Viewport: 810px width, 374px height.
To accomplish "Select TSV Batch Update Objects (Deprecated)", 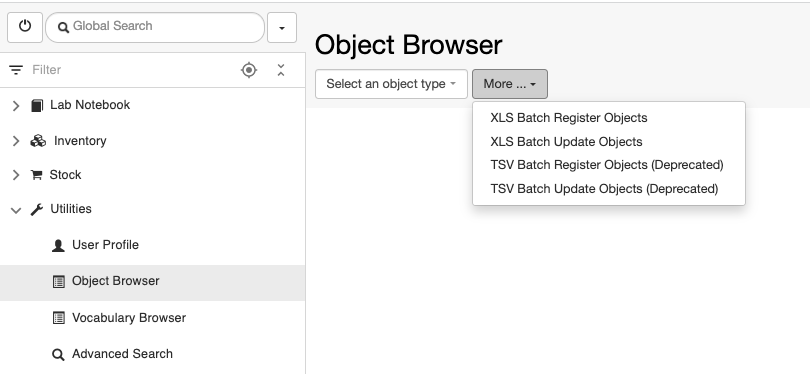I will (x=604, y=189).
